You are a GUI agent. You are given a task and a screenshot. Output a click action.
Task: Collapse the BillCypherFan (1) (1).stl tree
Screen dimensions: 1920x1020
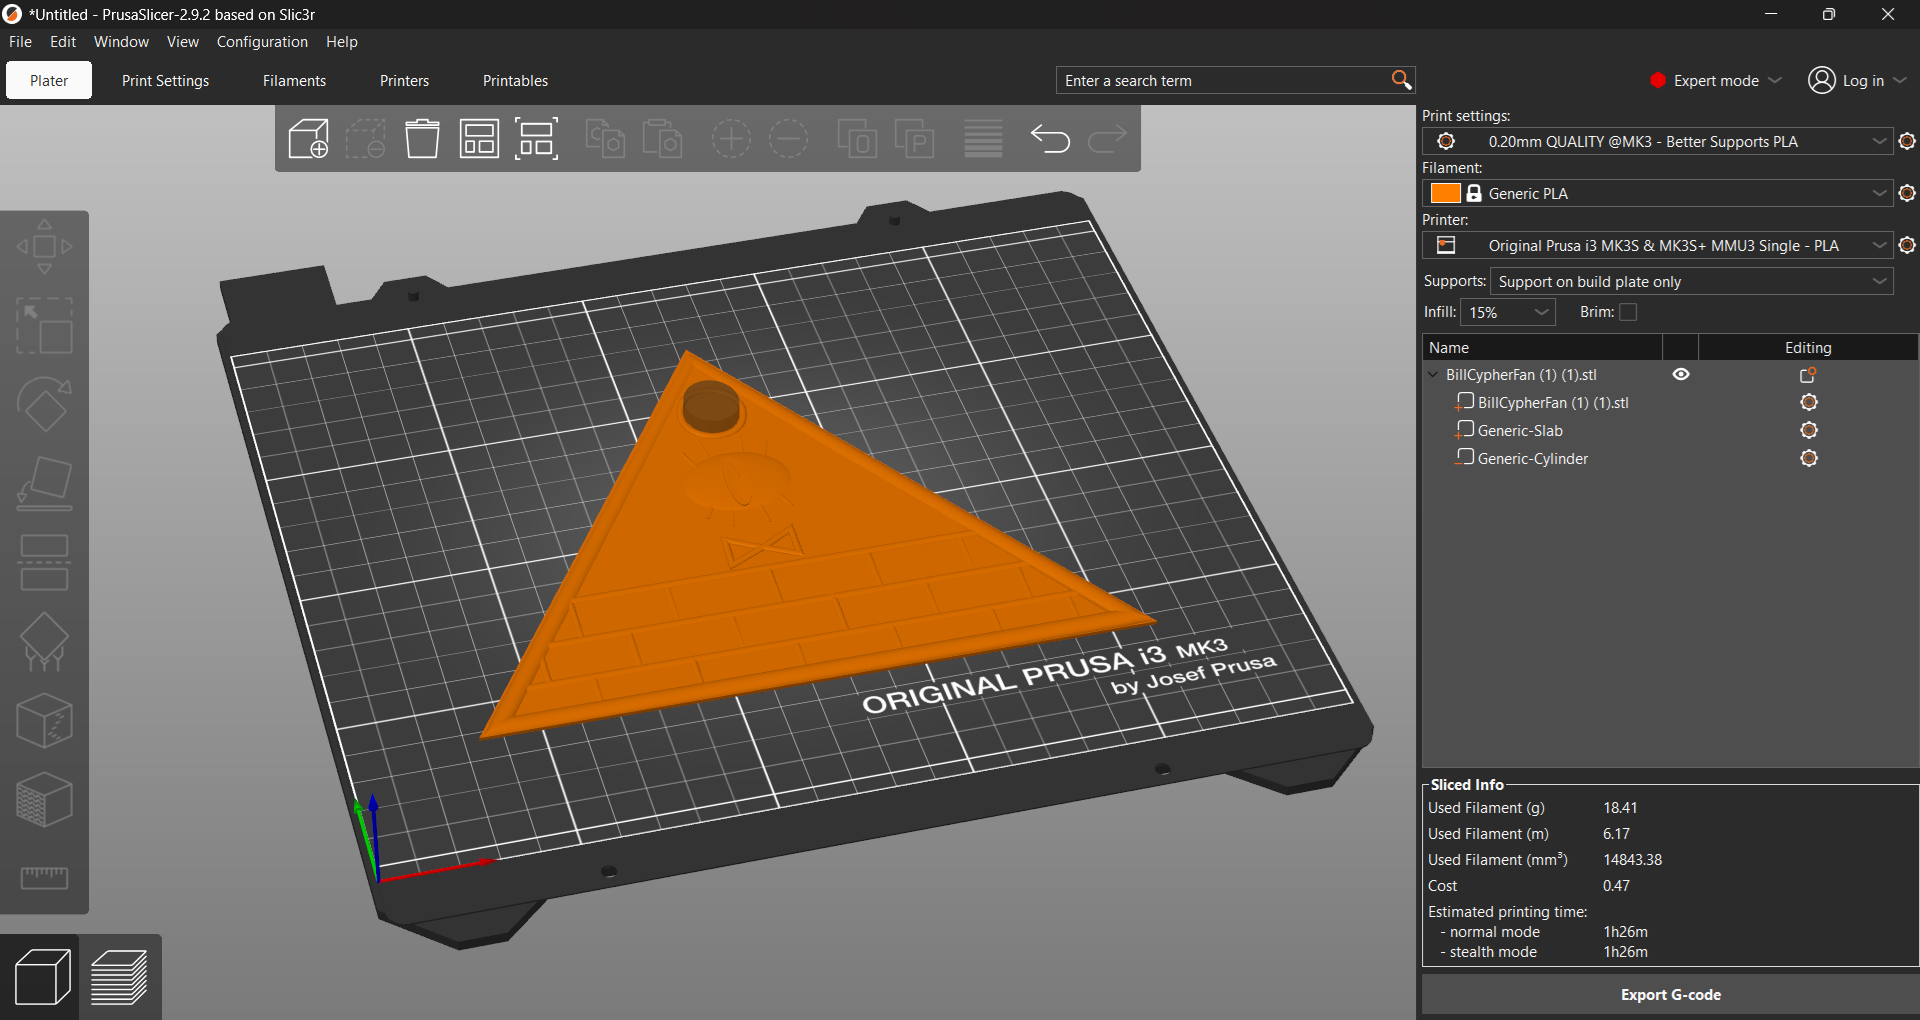pos(1433,375)
